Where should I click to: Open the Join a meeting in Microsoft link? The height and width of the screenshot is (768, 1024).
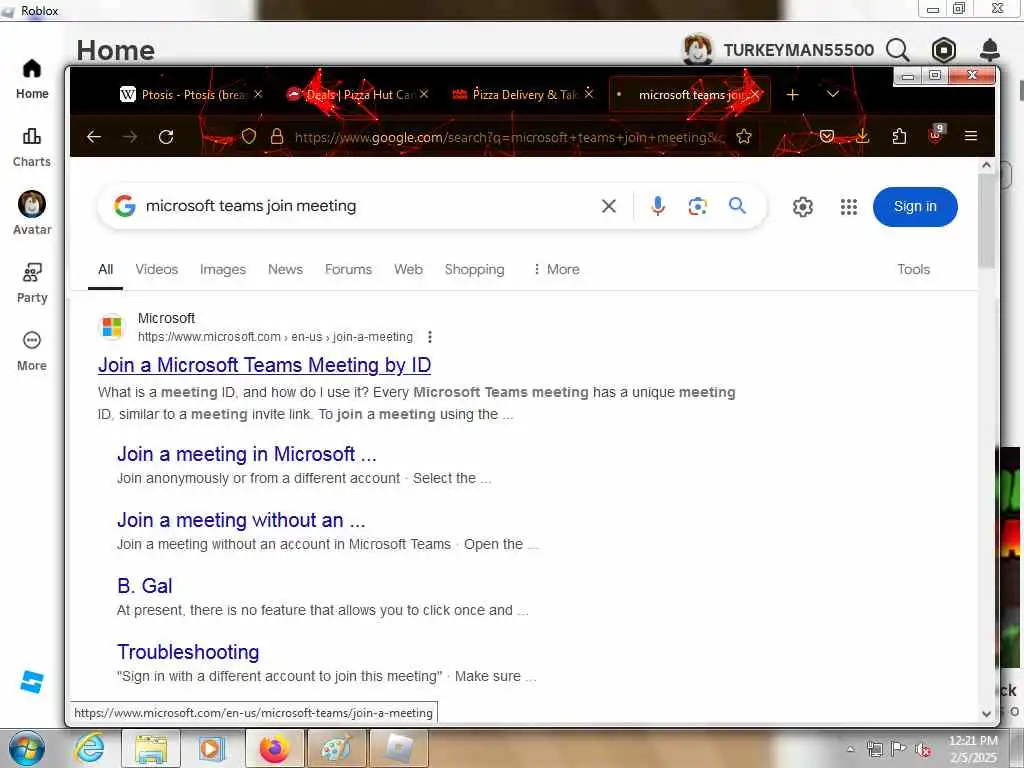(247, 454)
